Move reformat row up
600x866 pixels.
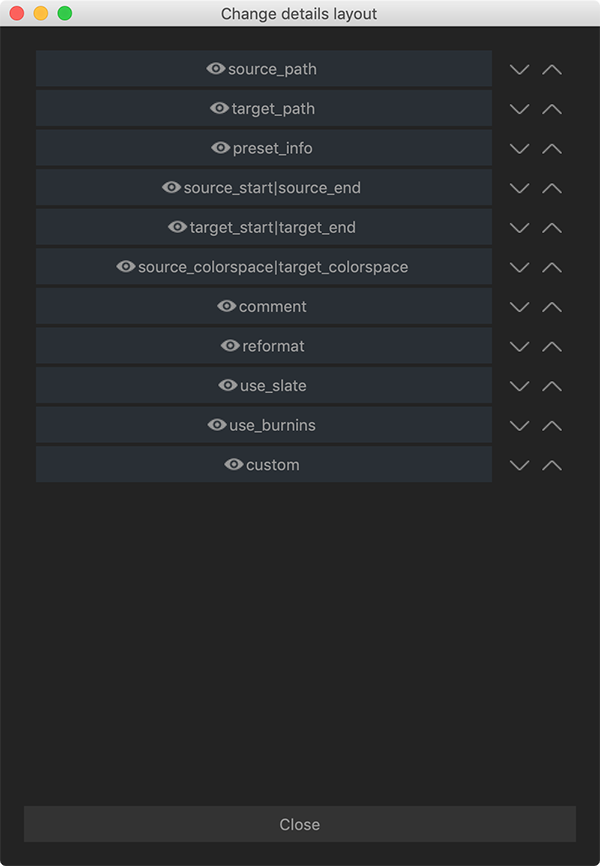552,347
